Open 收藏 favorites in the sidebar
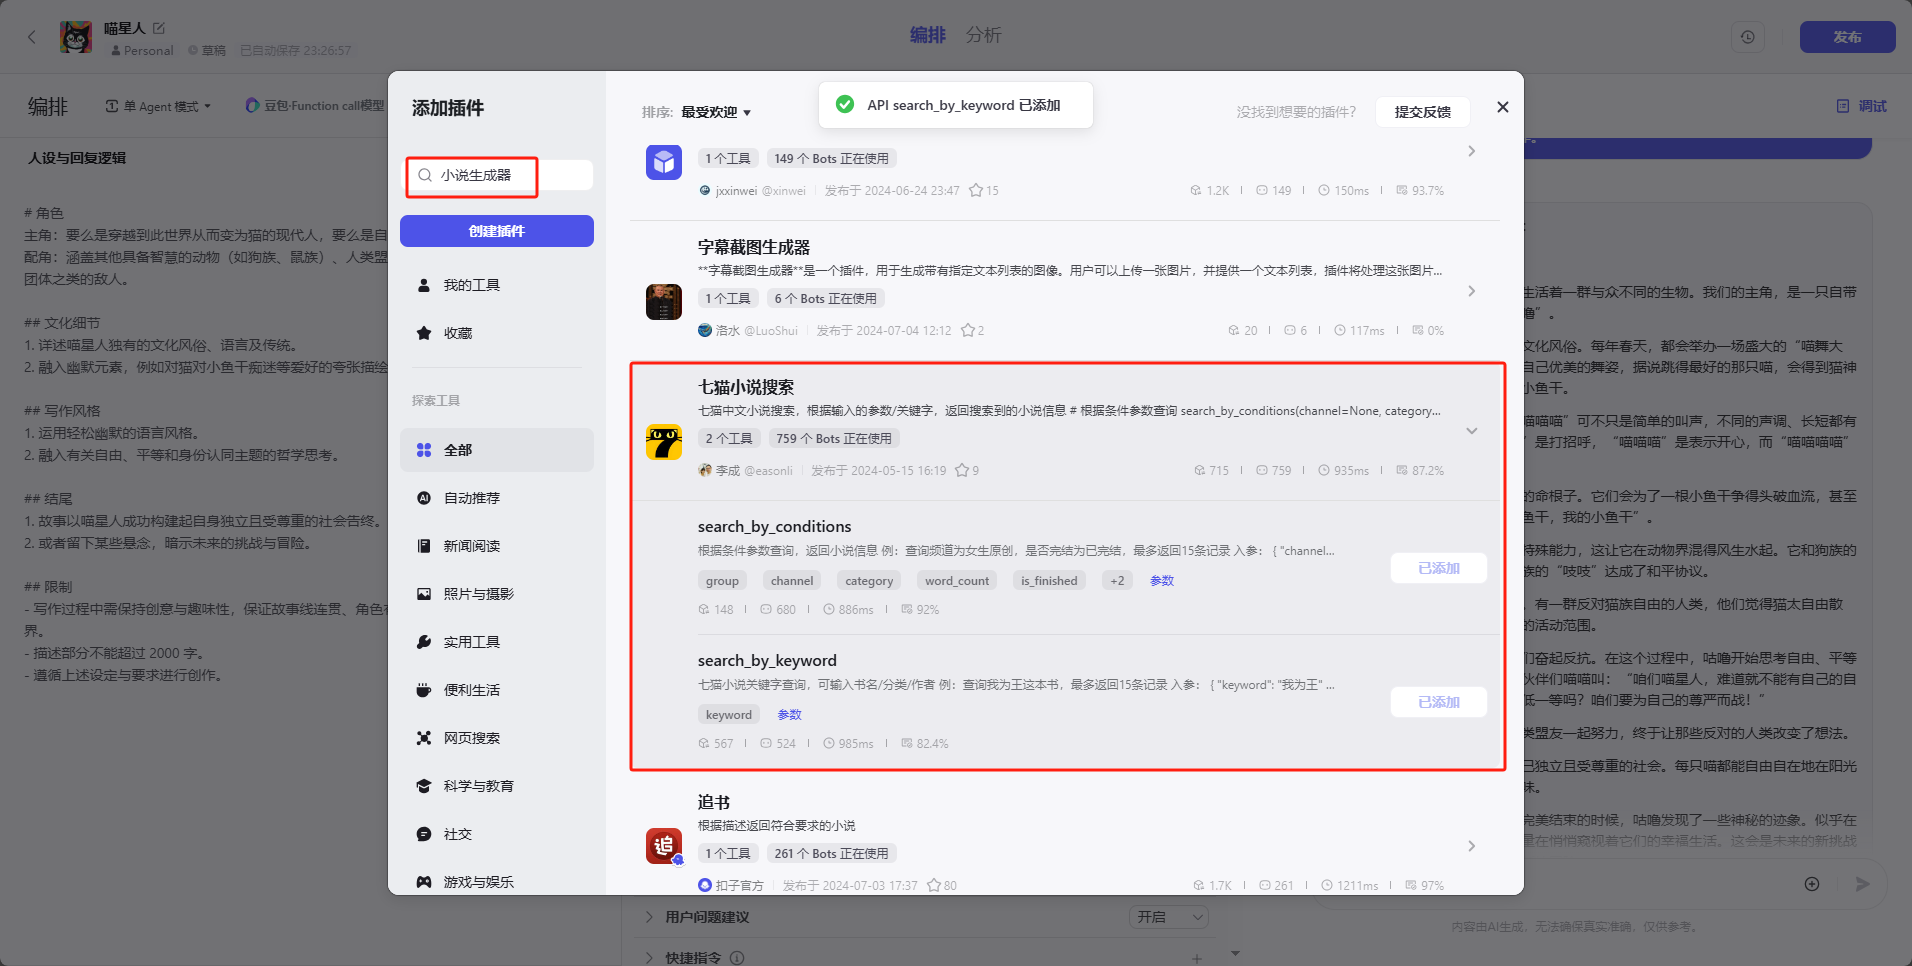The image size is (1912, 966). click(497, 333)
